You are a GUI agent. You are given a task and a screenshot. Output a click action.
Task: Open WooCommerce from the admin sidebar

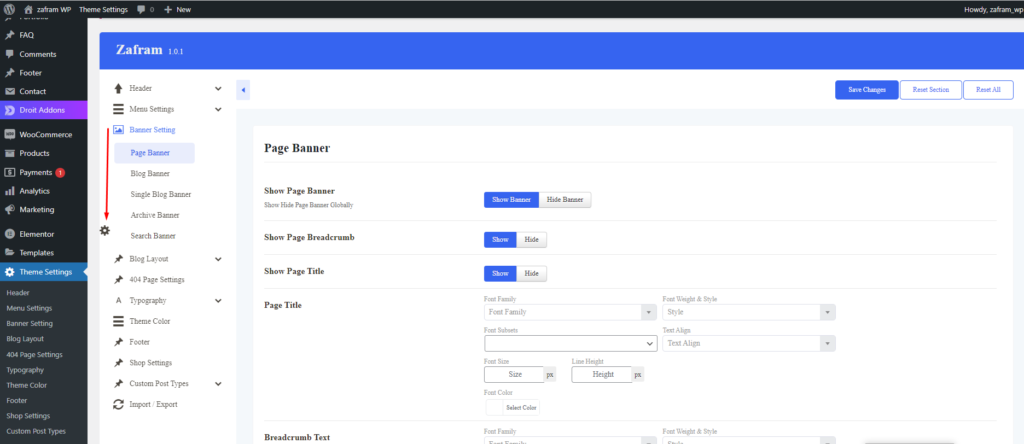point(45,134)
